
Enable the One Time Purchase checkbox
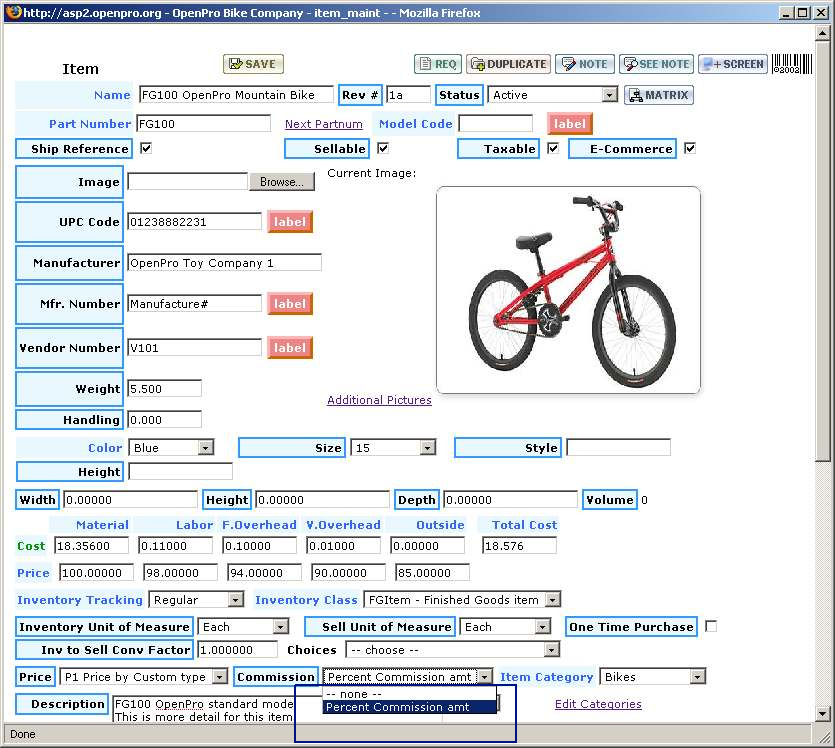(711, 626)
